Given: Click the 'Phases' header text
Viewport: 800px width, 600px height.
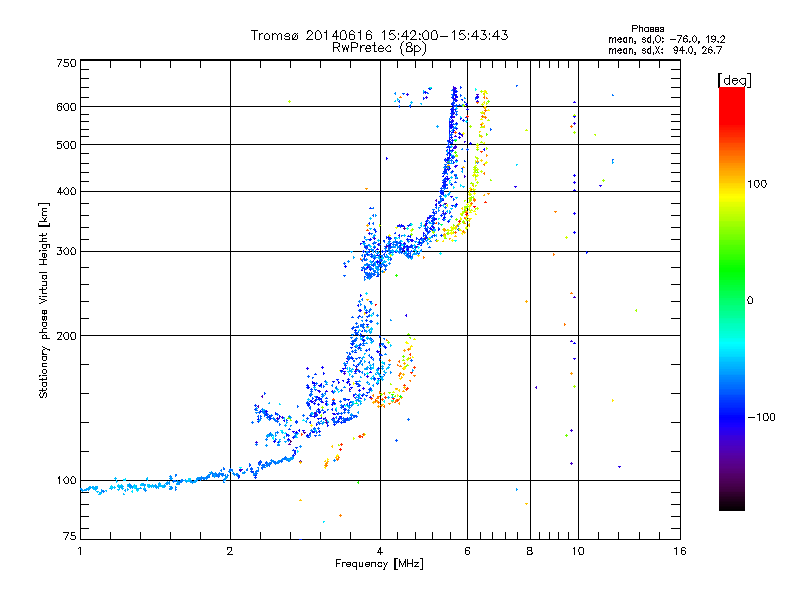Looking at the screenshot, I should [x=647, y=29].
